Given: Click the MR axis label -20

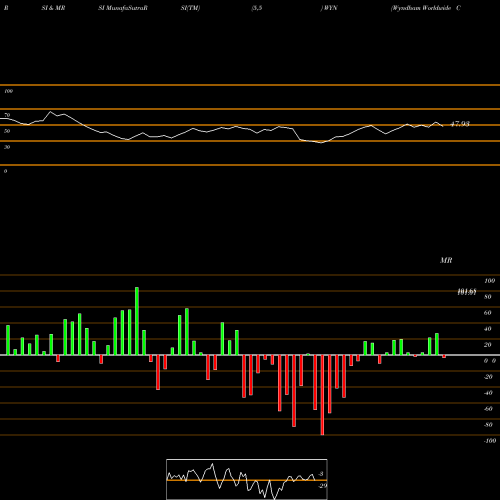Looking at the screenshot, I should coord(488,377).
